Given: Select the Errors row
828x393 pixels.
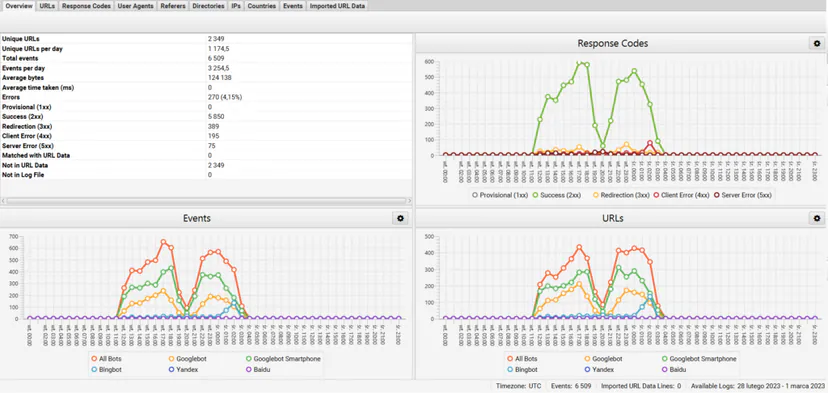Looking at the screenshot, I should (x=206, y=97).
